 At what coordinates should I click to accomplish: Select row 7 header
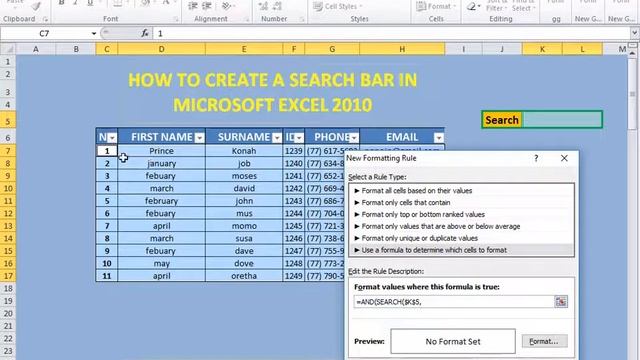(x=8, y=151)
